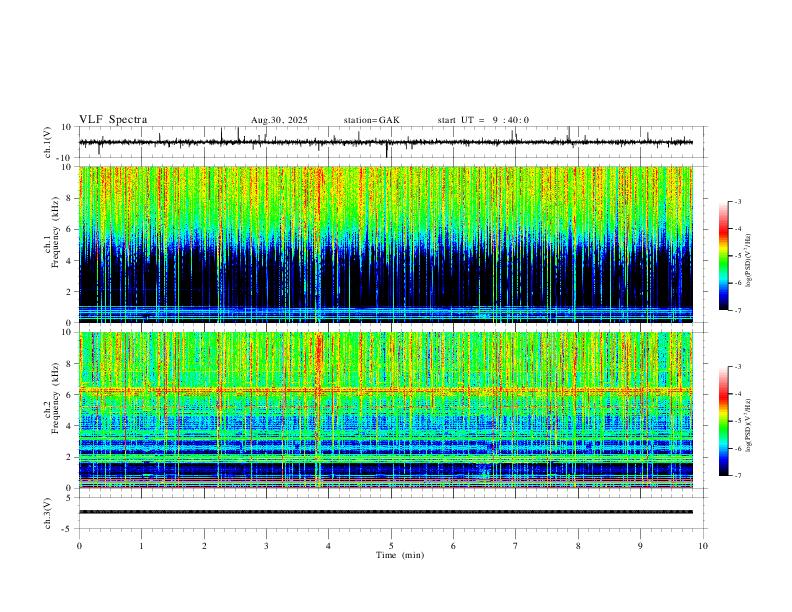Viewport: 792px width, 612px height.
Task: Select the ch.1 colorbar log(PSD) label
Action: point(749,261)
